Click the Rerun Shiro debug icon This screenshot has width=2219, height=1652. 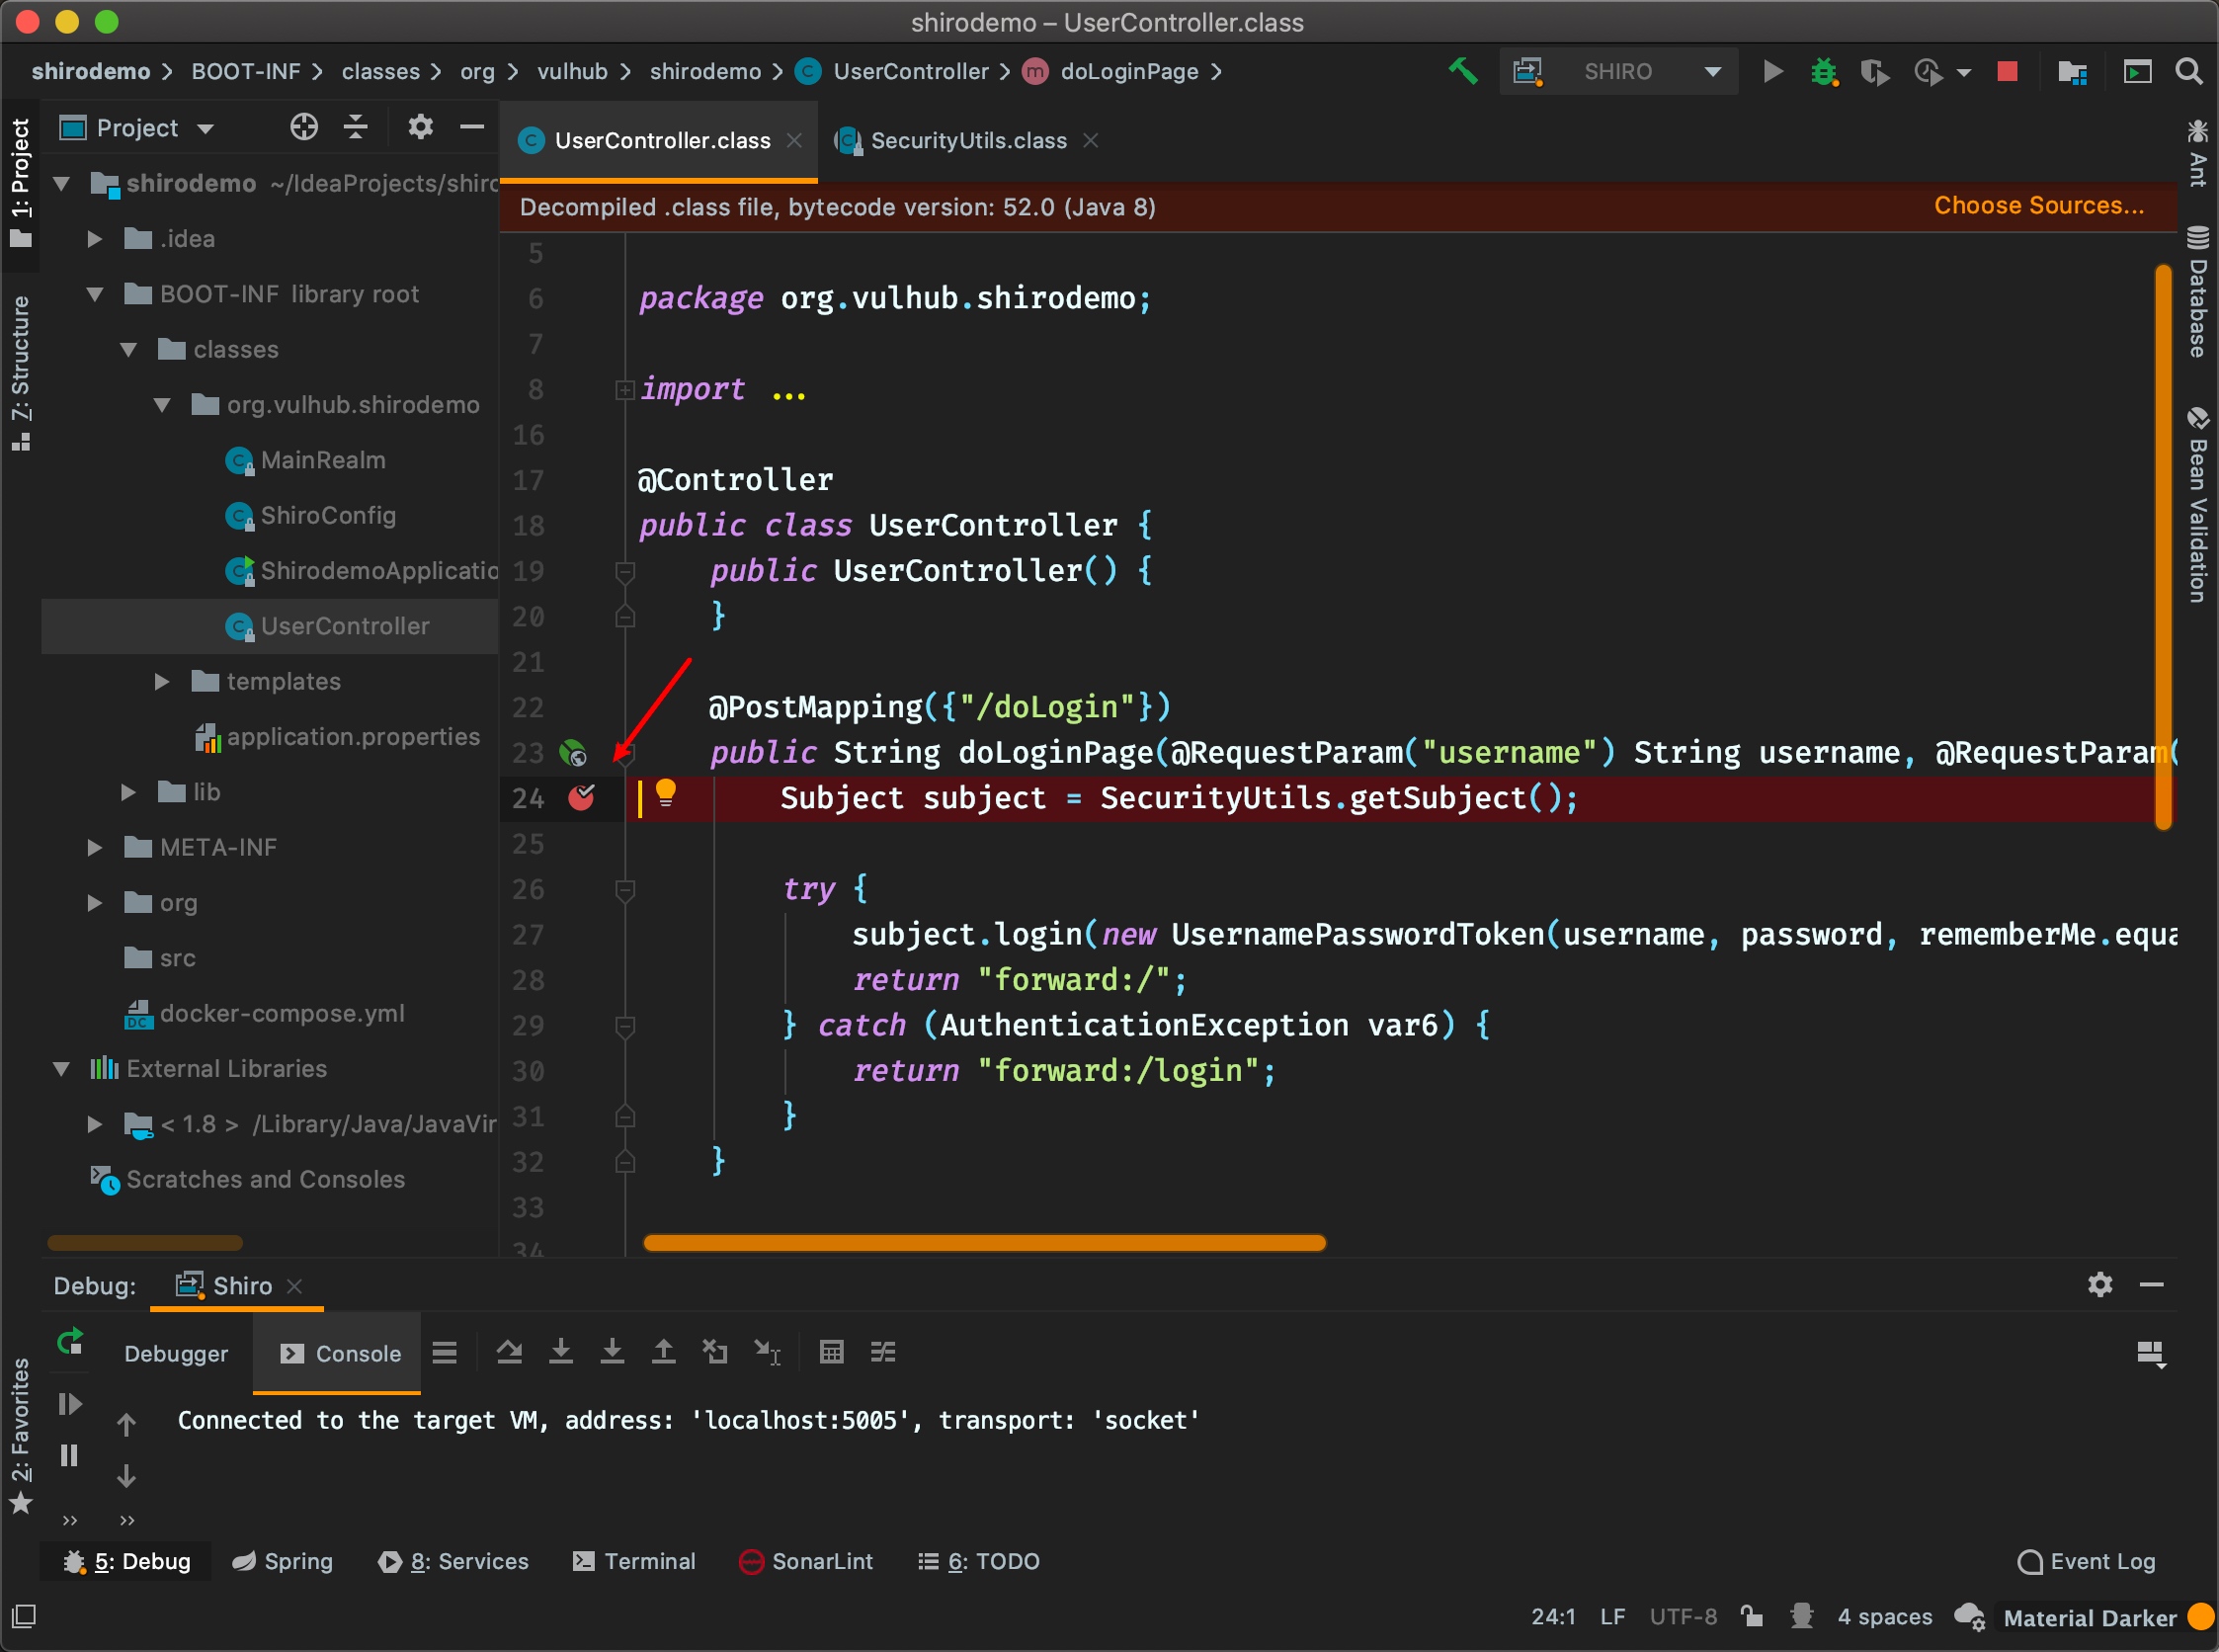click(70, 1341)
